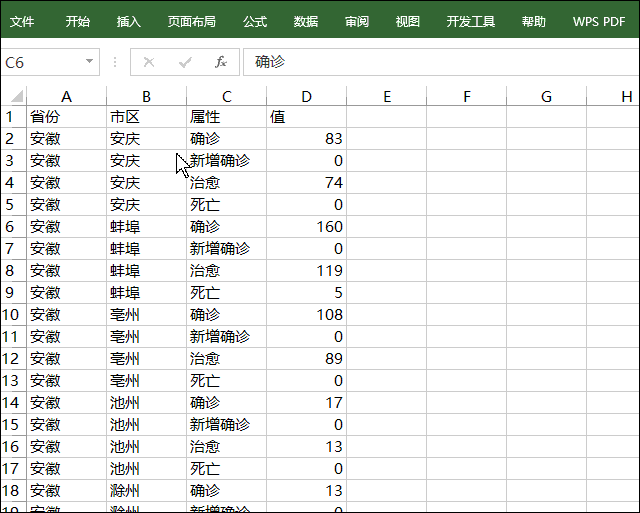Switch to the 审阅 ribbon tab

pyautogui.click(x=357, y=21)
